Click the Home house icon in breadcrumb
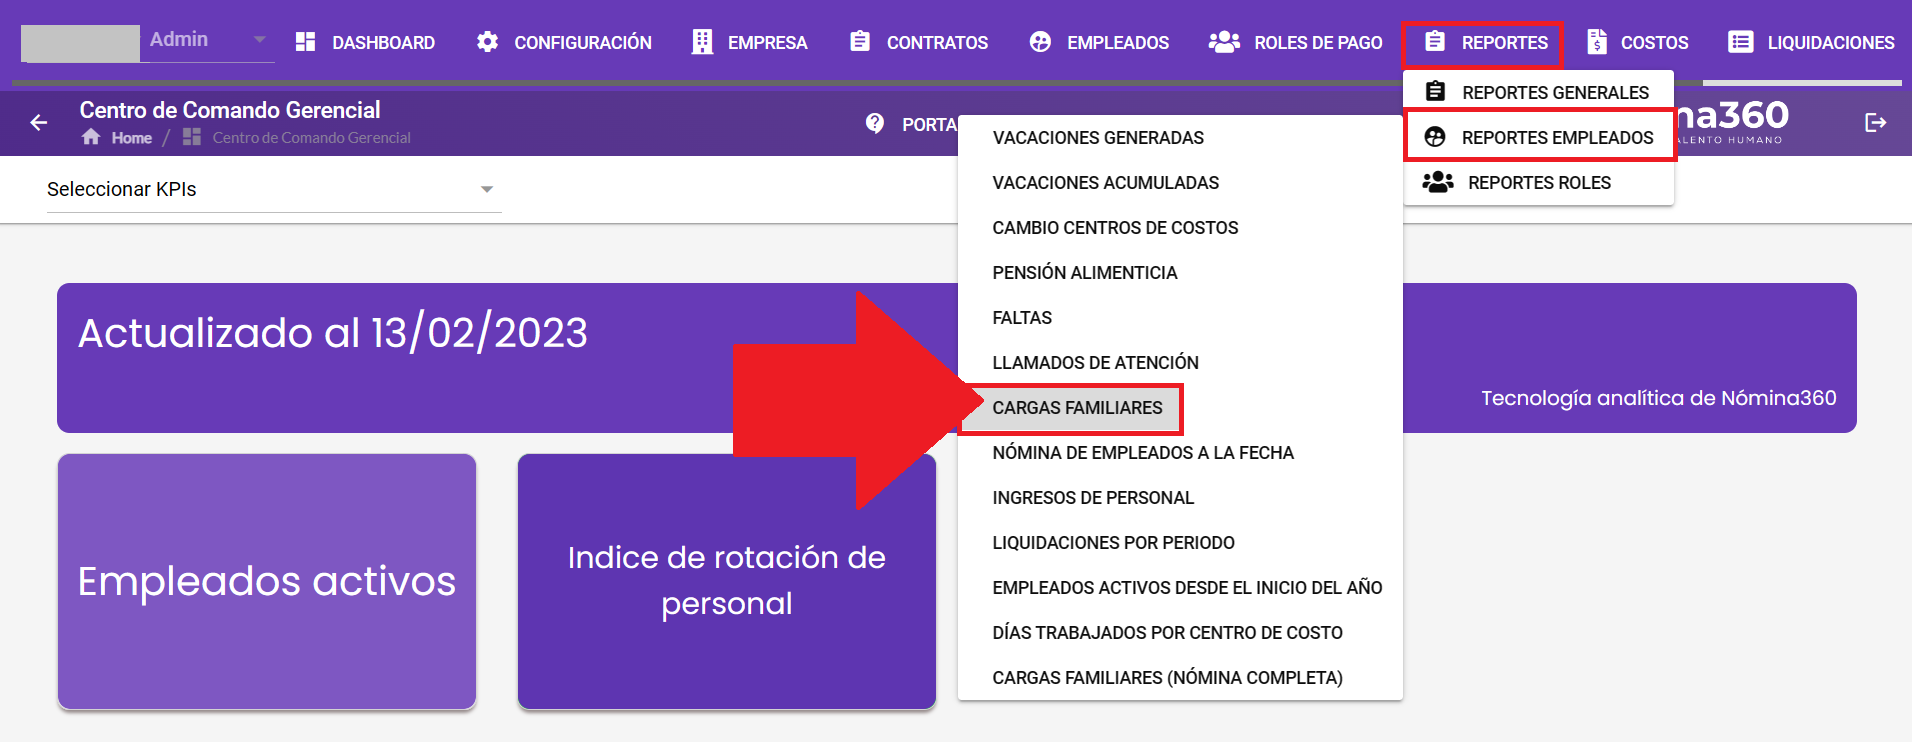 [91, 137]
